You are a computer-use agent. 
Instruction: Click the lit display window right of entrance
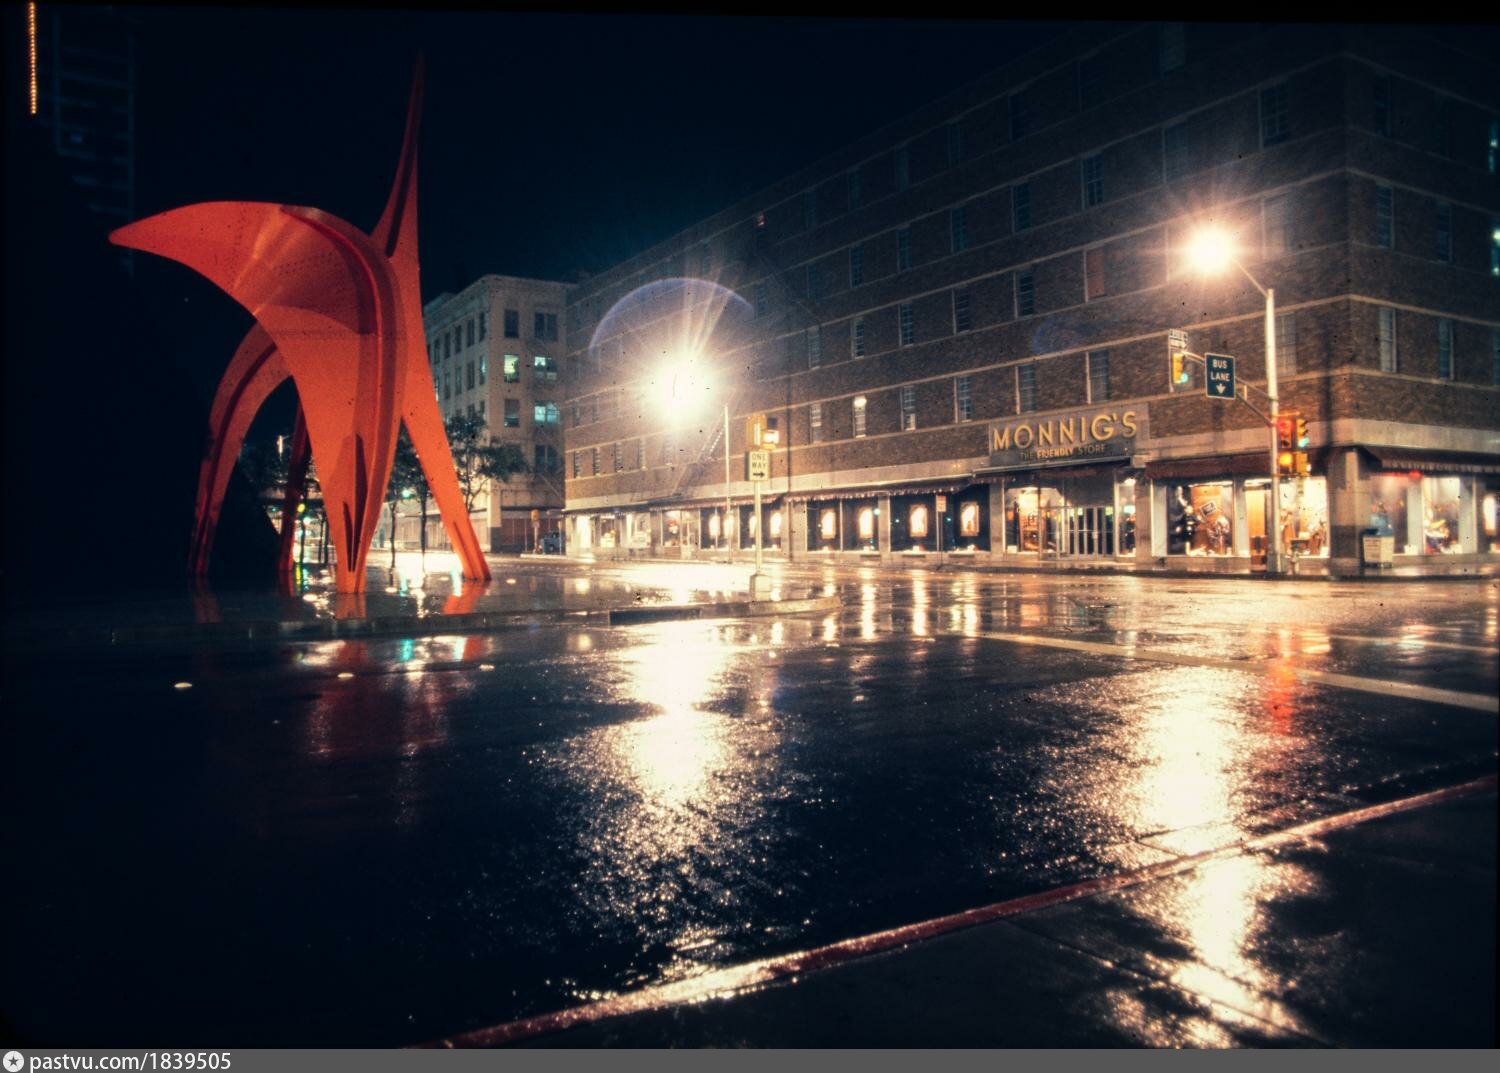(1200, 518)
